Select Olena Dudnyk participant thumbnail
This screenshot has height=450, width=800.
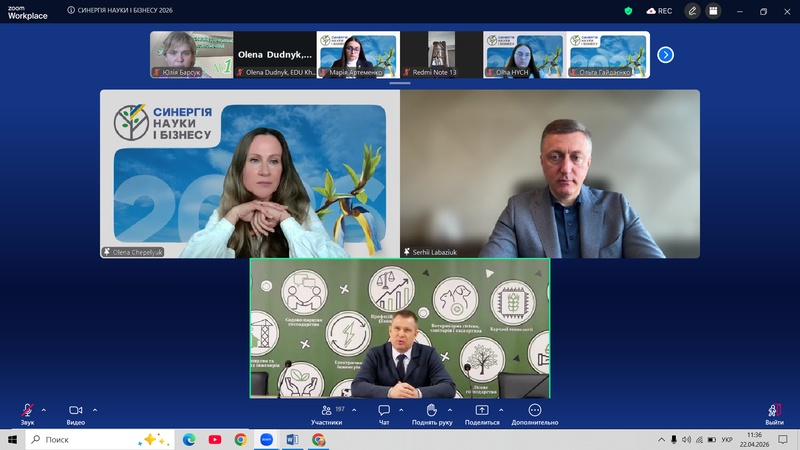(x=275, y=55)
